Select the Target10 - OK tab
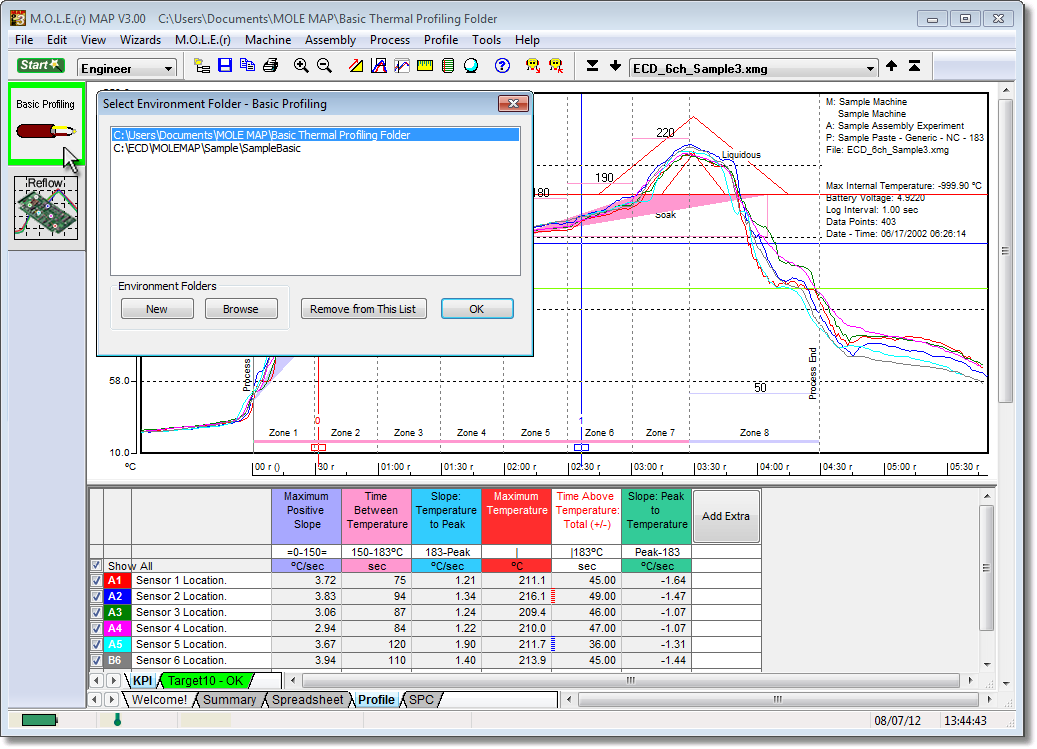The image size is (1037, 749). pyautogui.click(x=206, y=680)
